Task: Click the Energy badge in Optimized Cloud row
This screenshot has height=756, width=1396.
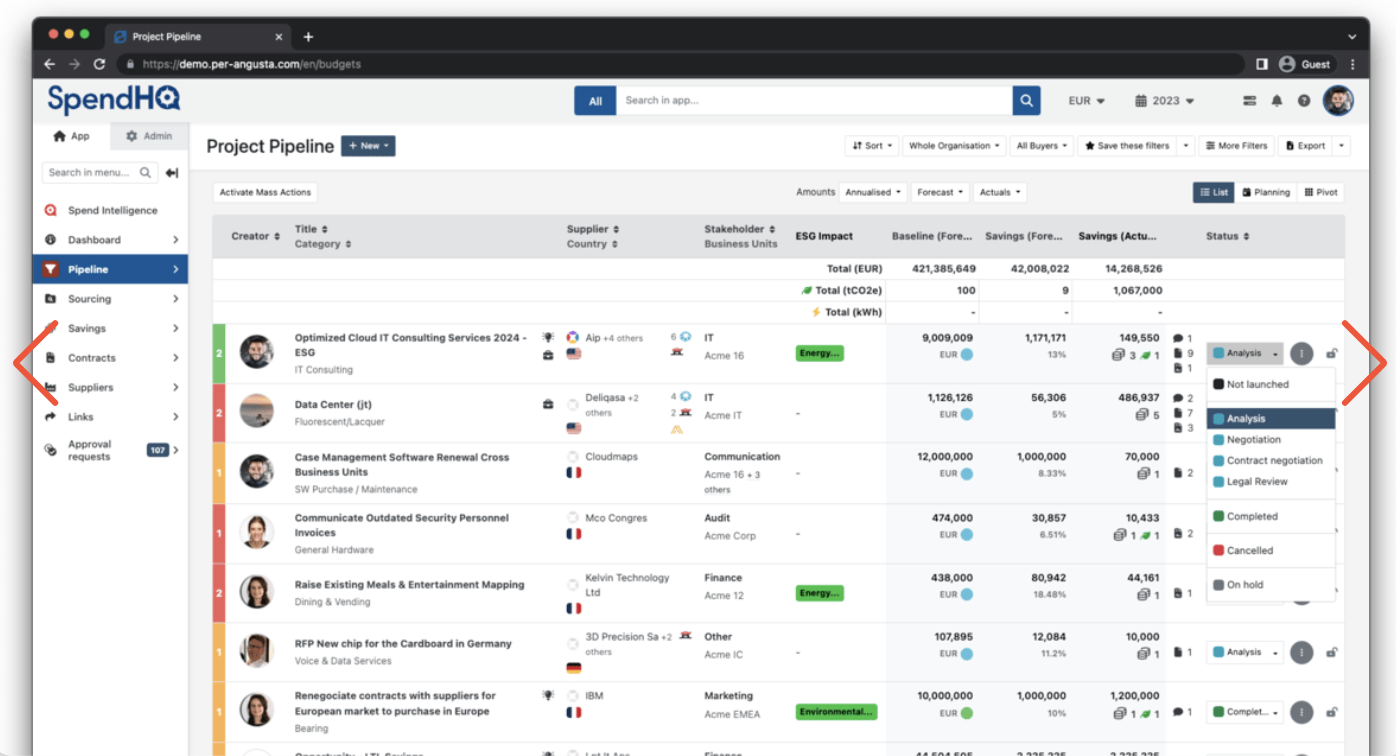Action: tap(820, 353)
